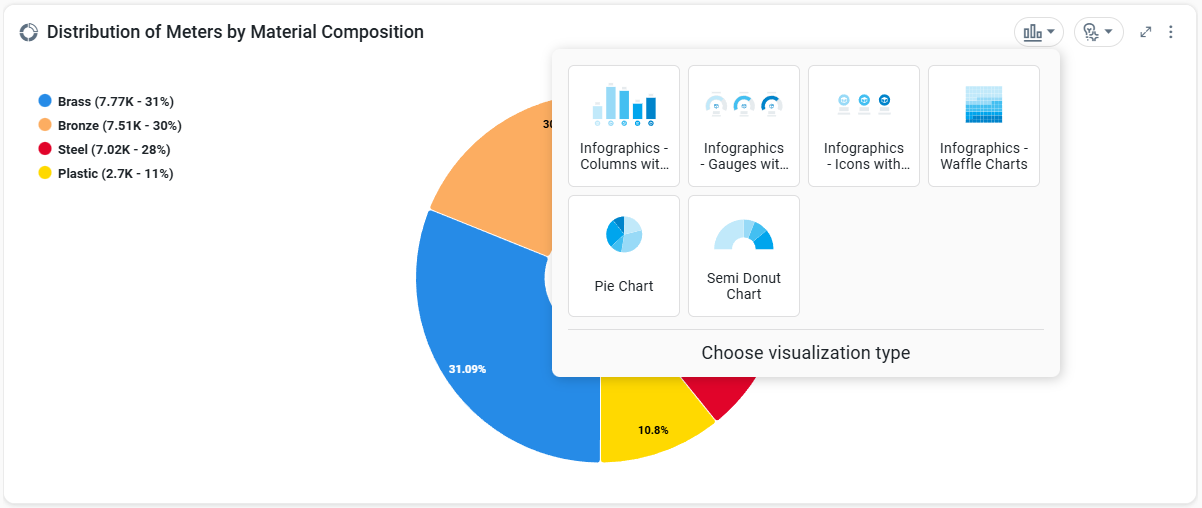
Task: Open the insights lightbulb dropdown
Action: [x=1098, y=32]
